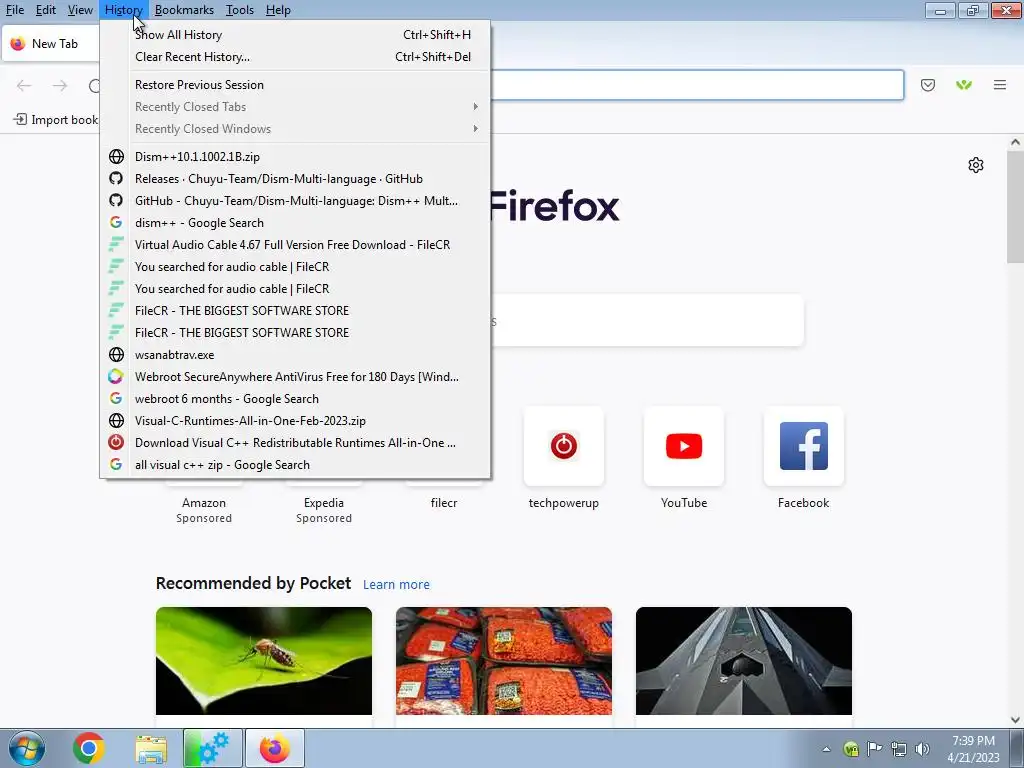Expand Recently Closed Windows submenu
The height and width of the screenshot is (768, 1024).
[295, 129]
